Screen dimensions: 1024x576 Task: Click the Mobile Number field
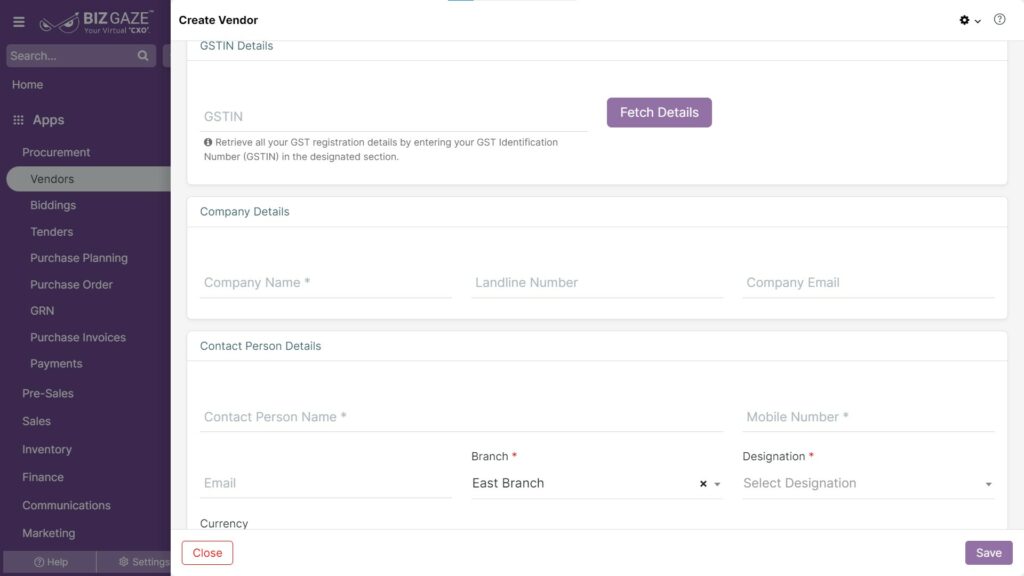[868, 417]
